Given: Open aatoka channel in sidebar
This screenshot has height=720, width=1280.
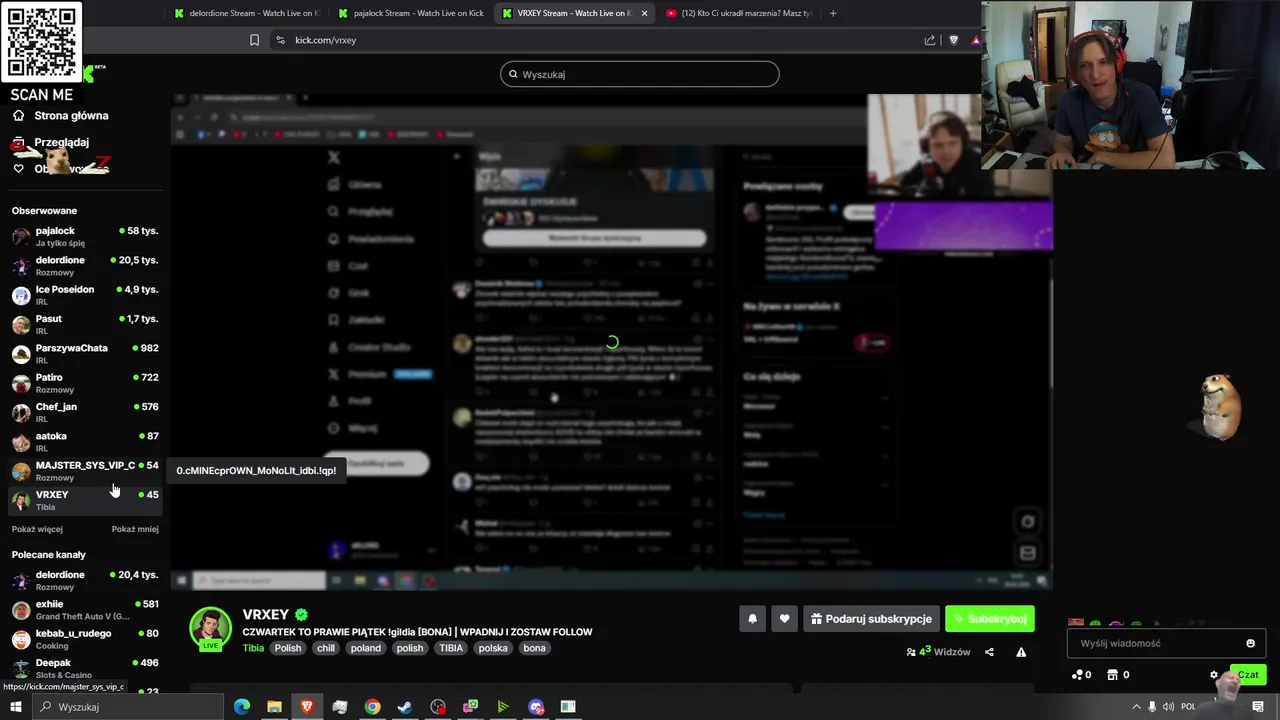Looking at the screenshot, I should tap(85, 441).
